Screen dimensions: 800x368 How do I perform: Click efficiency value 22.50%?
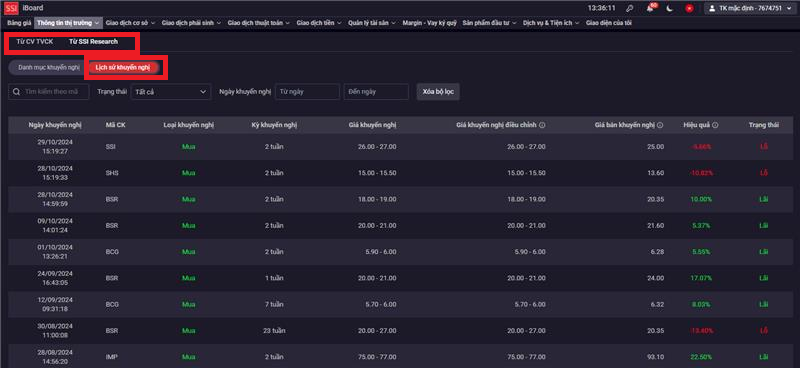pyautogui.click(x=702, y=357)
